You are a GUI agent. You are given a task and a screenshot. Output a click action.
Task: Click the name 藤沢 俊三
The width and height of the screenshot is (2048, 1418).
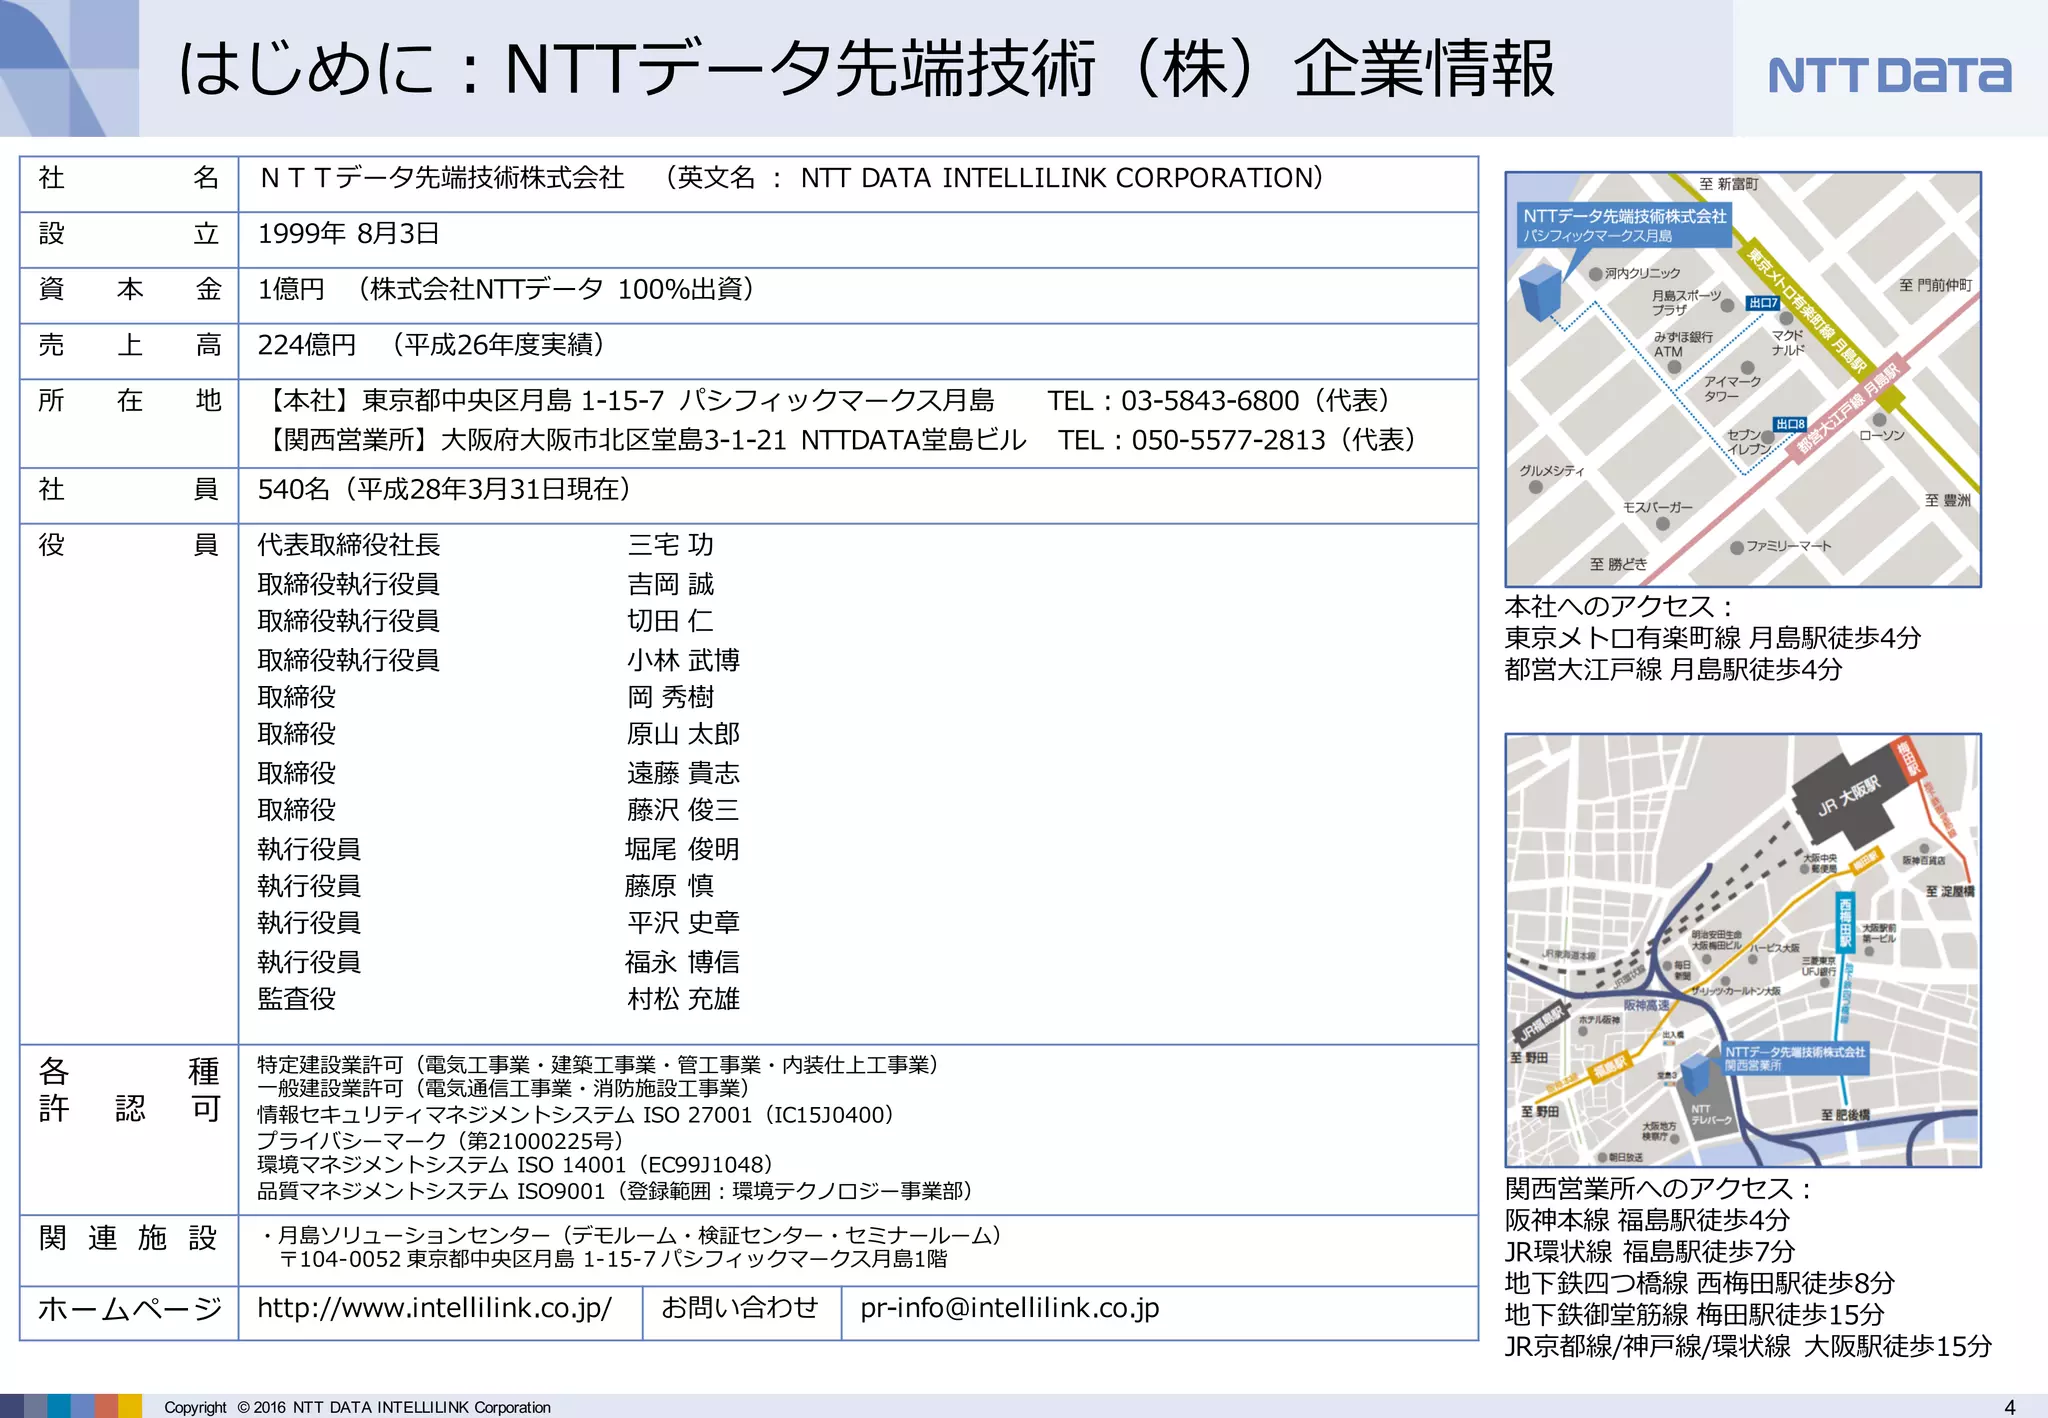[x=683, y=810]
